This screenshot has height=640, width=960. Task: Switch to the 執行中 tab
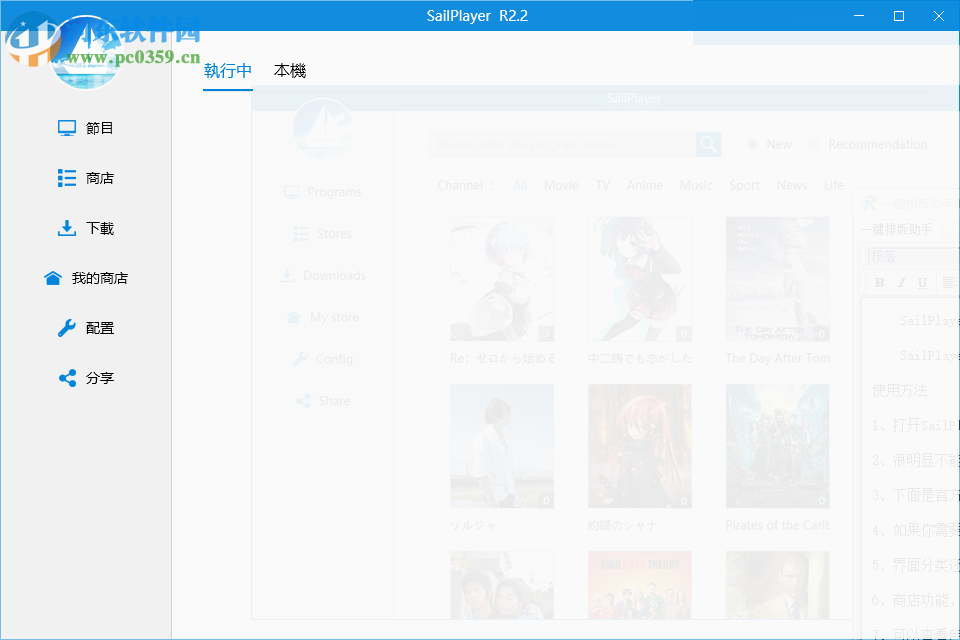tap(227, 71)
